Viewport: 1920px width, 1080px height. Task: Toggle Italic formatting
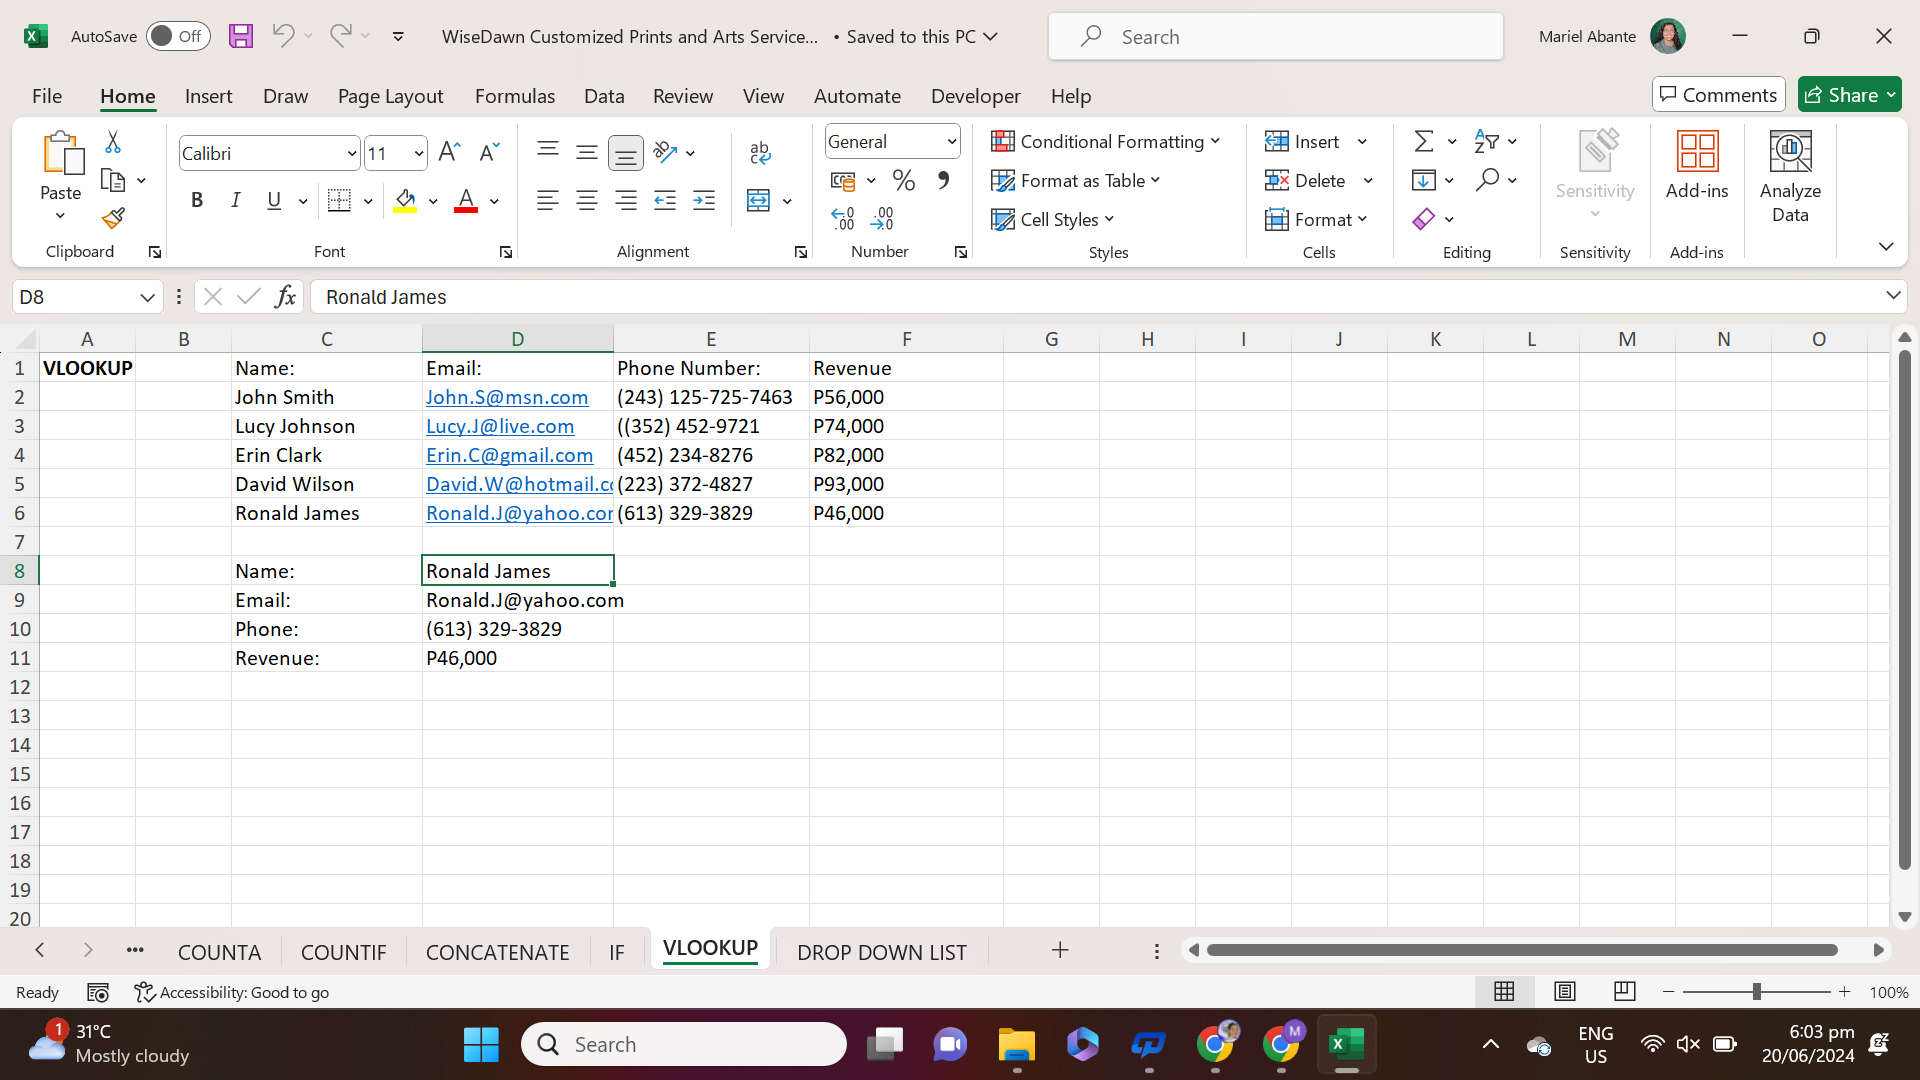click(235, 201)
